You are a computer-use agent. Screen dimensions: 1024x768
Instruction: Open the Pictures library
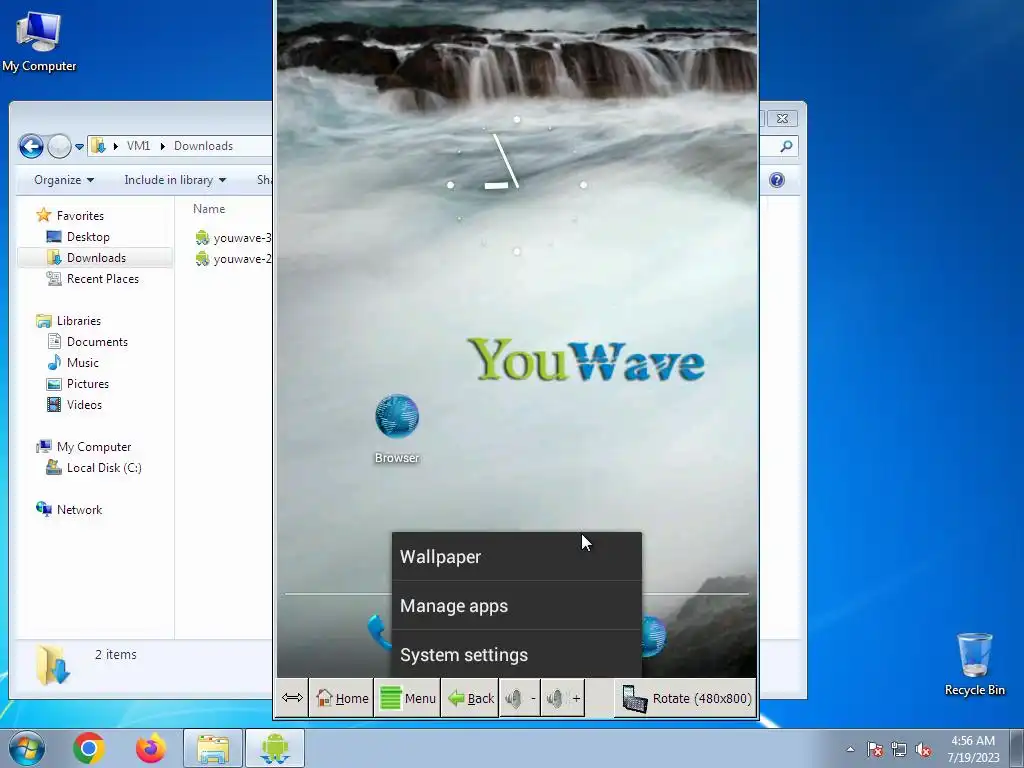click(x=88, y=383)
